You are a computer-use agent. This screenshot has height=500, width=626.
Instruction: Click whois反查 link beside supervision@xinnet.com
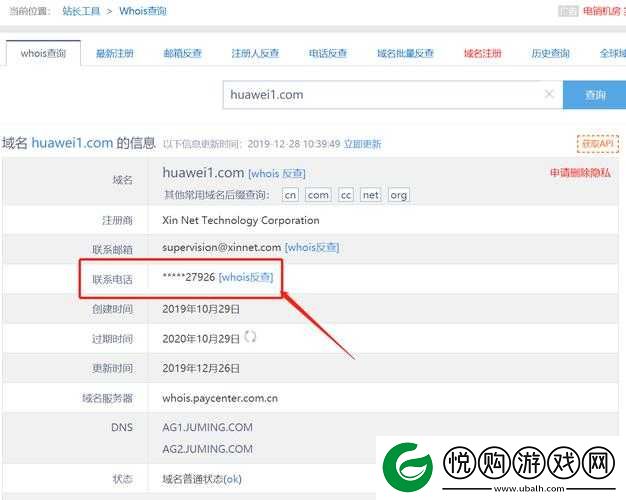[312, 248]
